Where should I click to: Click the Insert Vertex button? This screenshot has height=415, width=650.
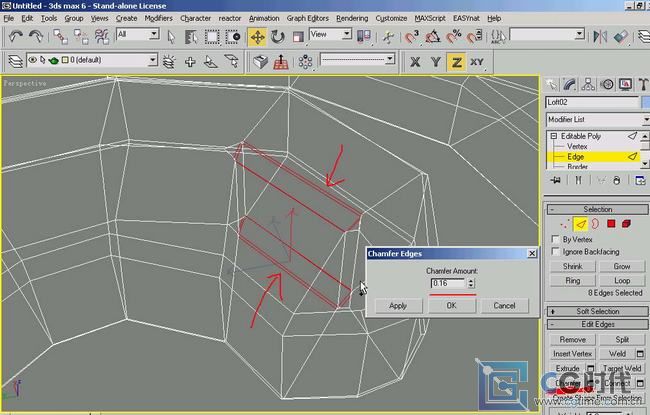click(572, 354)
